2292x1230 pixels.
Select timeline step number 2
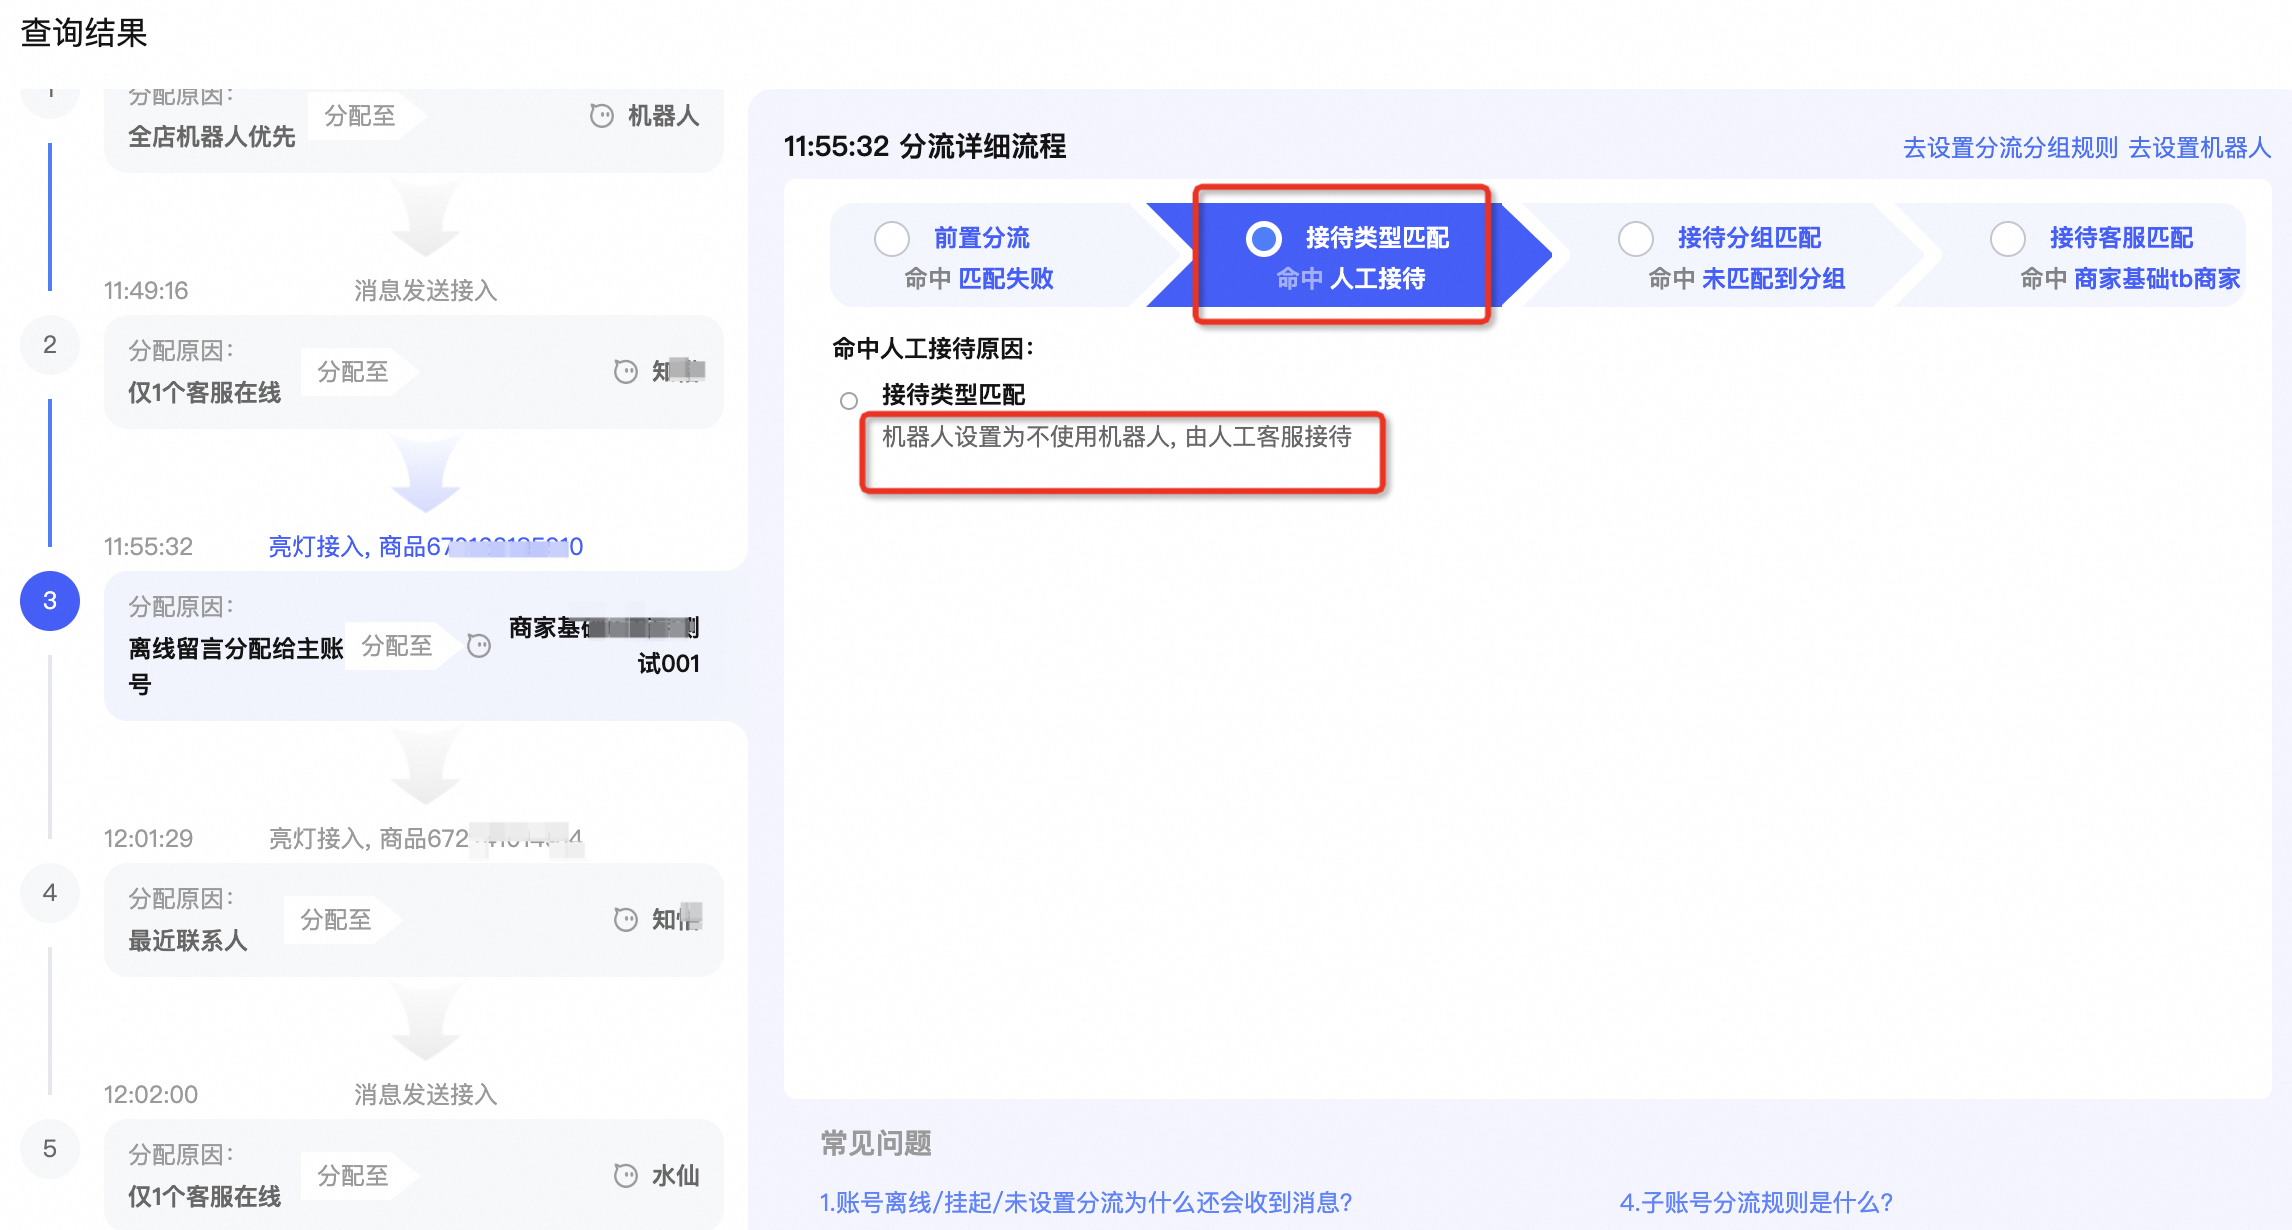tap(50, 345)
